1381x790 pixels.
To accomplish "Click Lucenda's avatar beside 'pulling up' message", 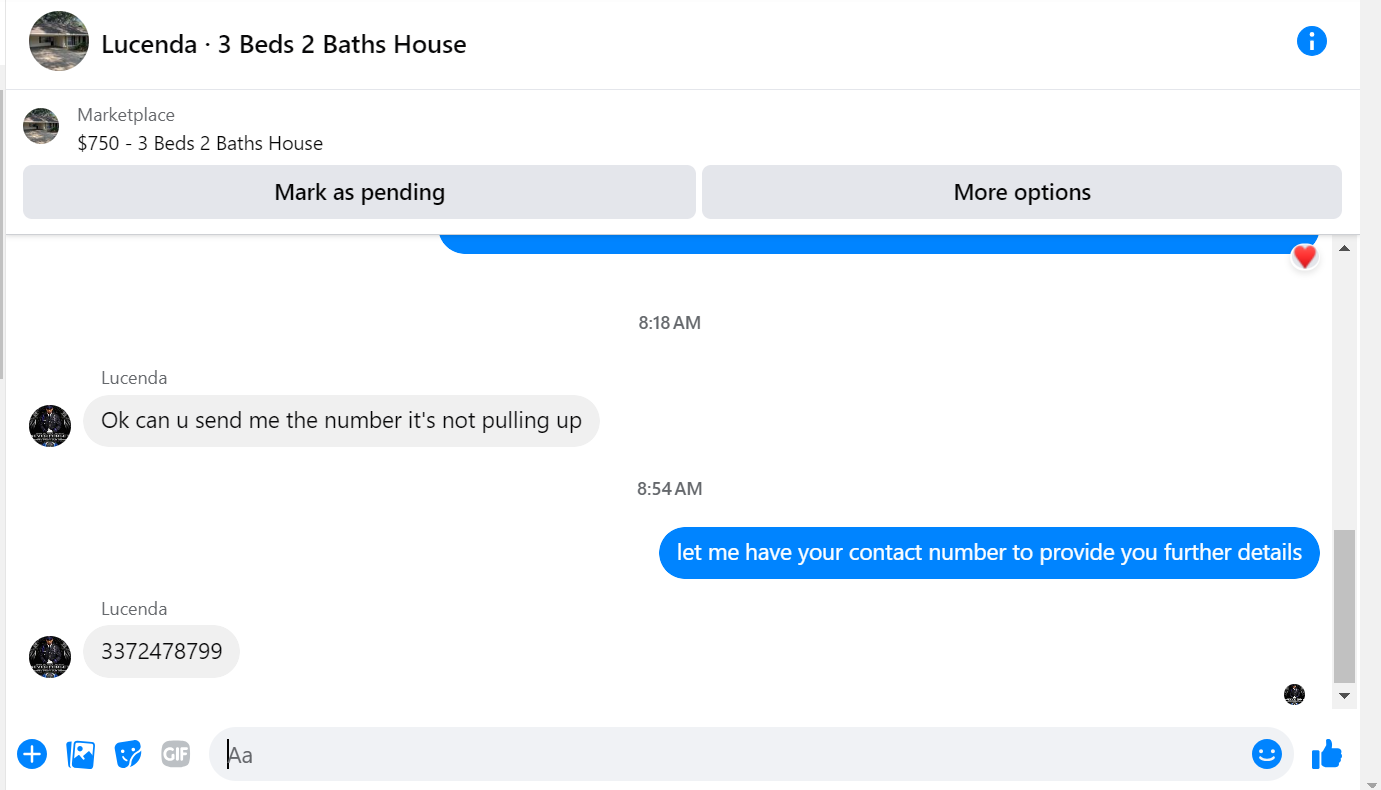I will [x=50, y=426].
